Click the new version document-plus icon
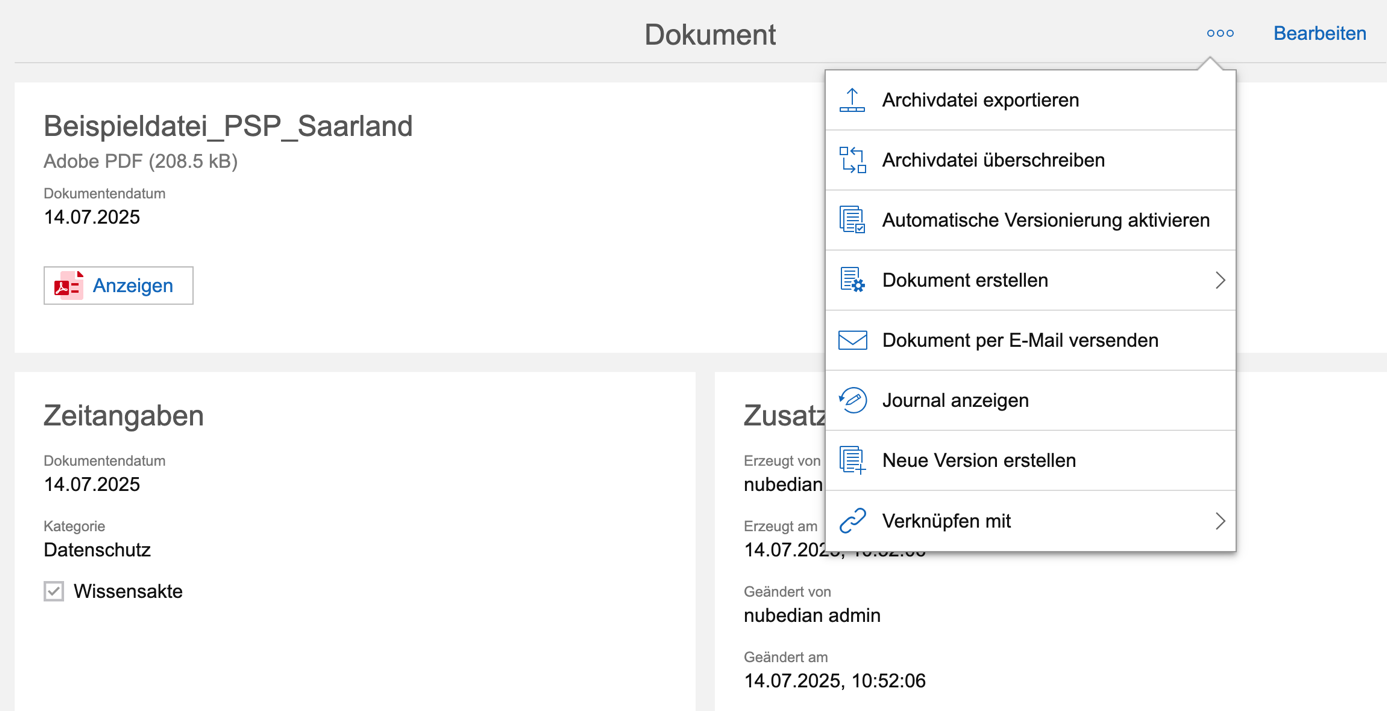 (852, 460)
